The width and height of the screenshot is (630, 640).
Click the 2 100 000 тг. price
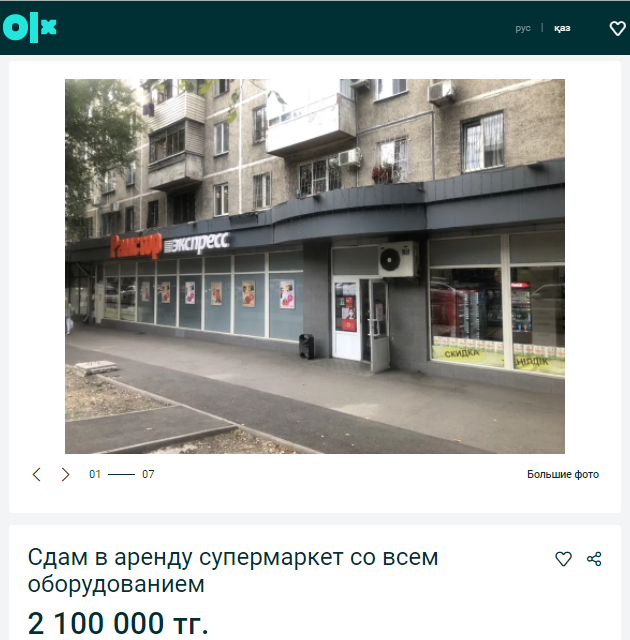point(118,623)
